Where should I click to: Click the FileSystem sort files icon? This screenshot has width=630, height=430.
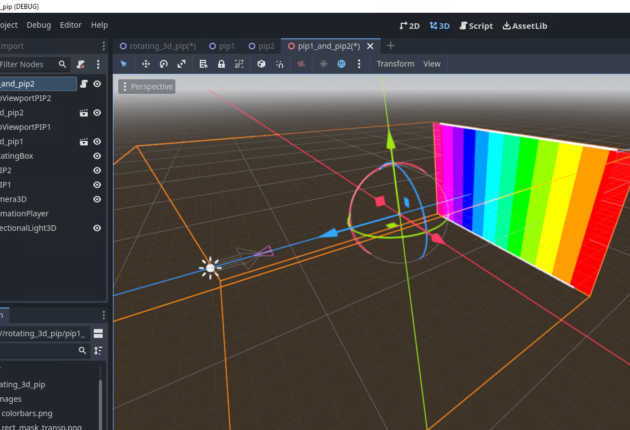(x=98, y=350)
